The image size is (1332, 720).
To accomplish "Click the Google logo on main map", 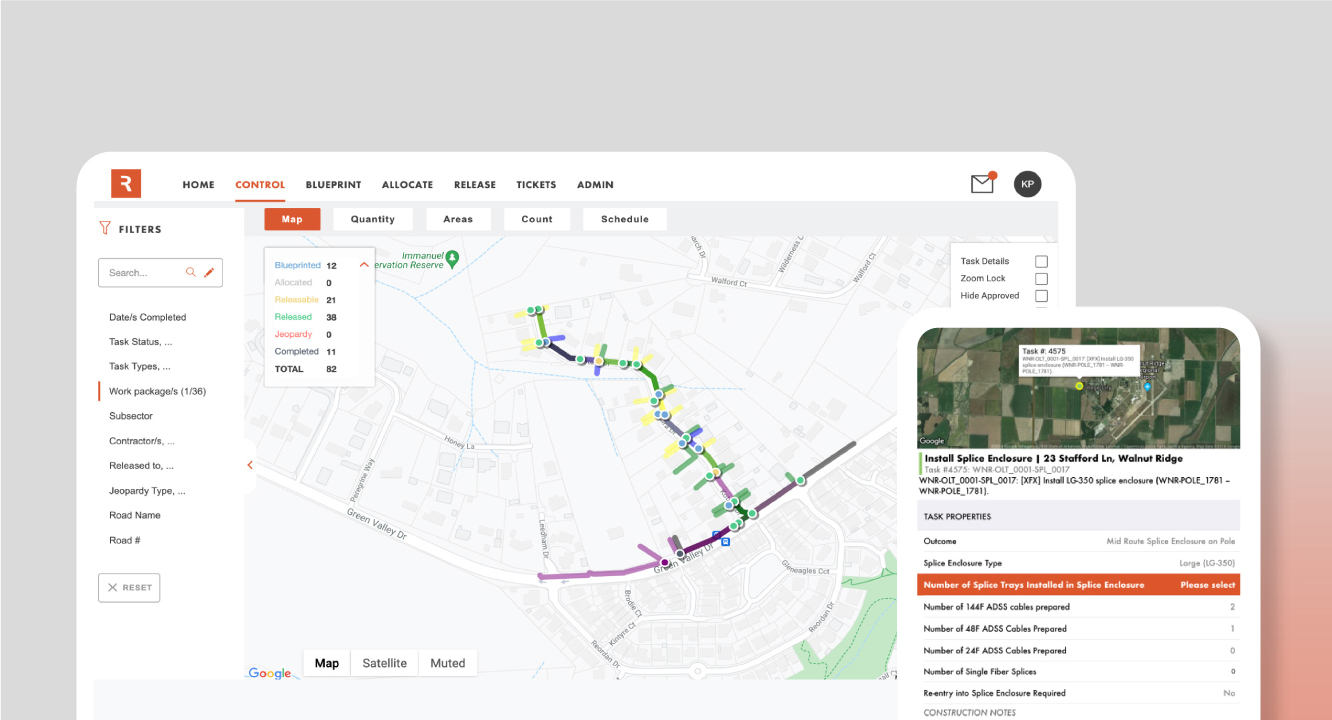I will [270, 673].
